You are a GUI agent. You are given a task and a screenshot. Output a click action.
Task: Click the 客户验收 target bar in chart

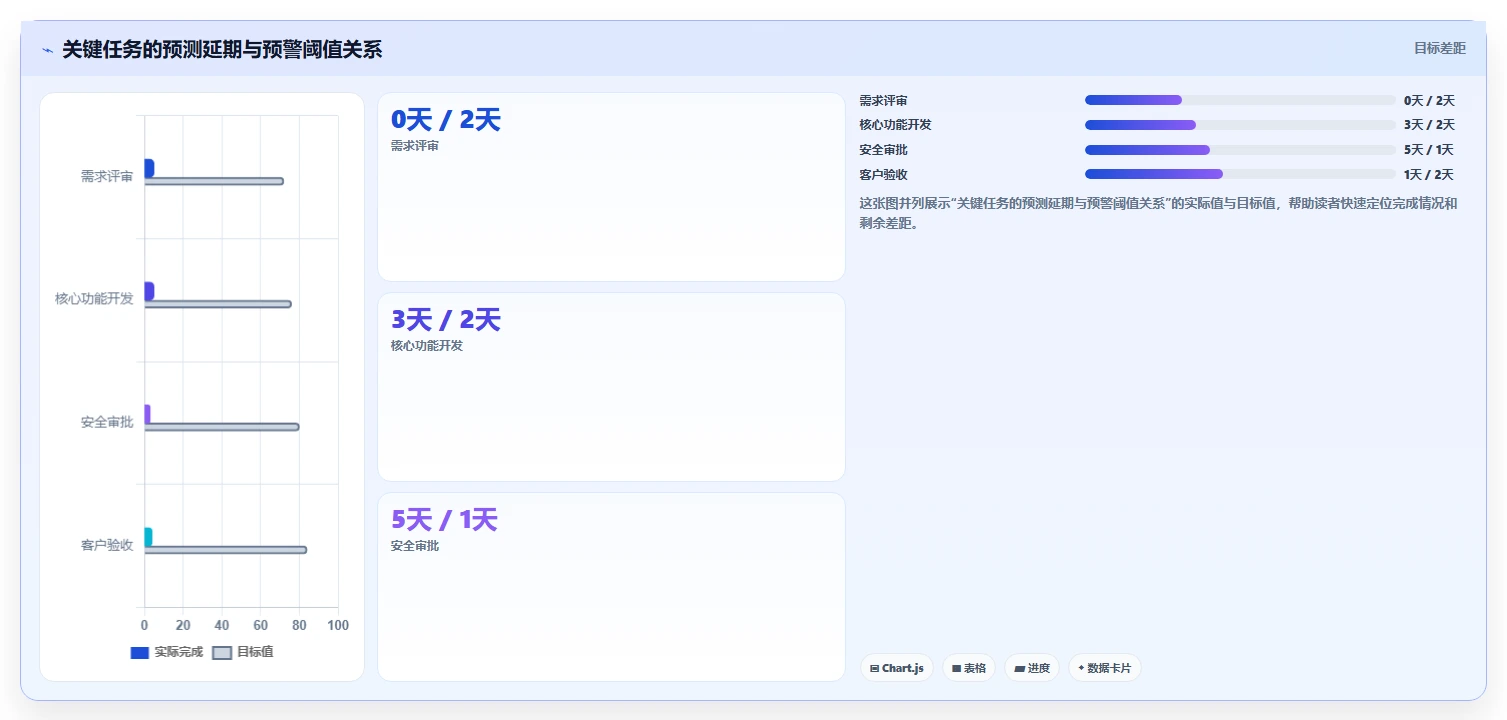click(226, 550)
